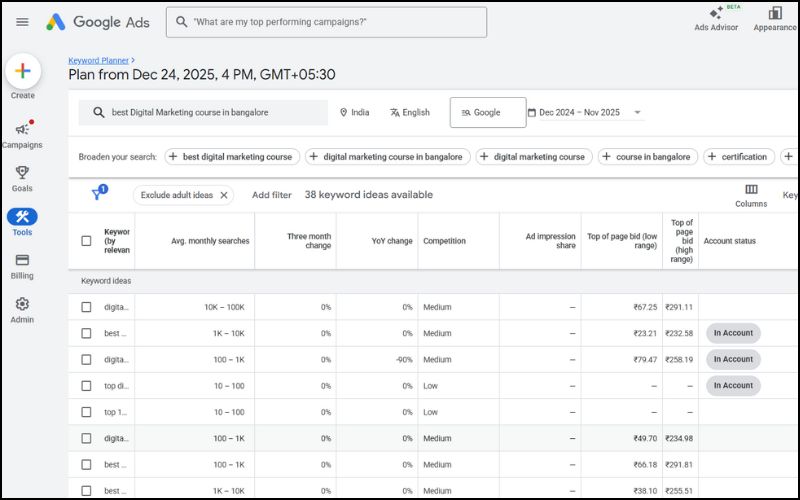Screen dimensions: 800x500
Task: Add 'digital marketing course' broaden chip
Action: [x=534, y=157]
